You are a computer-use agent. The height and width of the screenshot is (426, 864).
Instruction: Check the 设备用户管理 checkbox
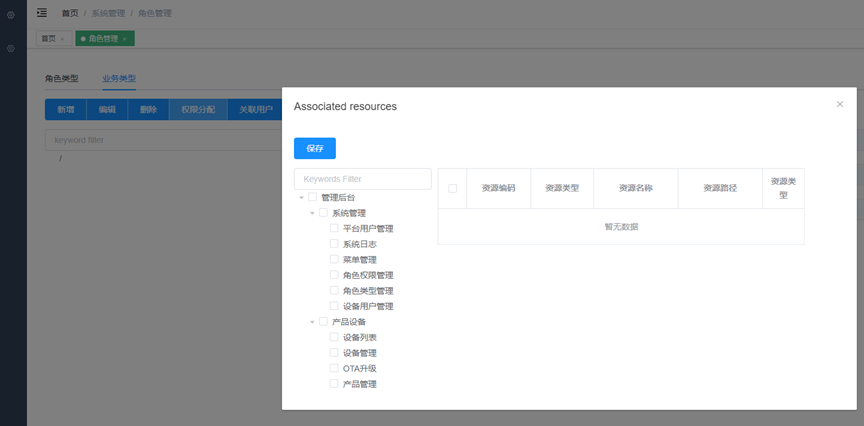pos(334,306)
